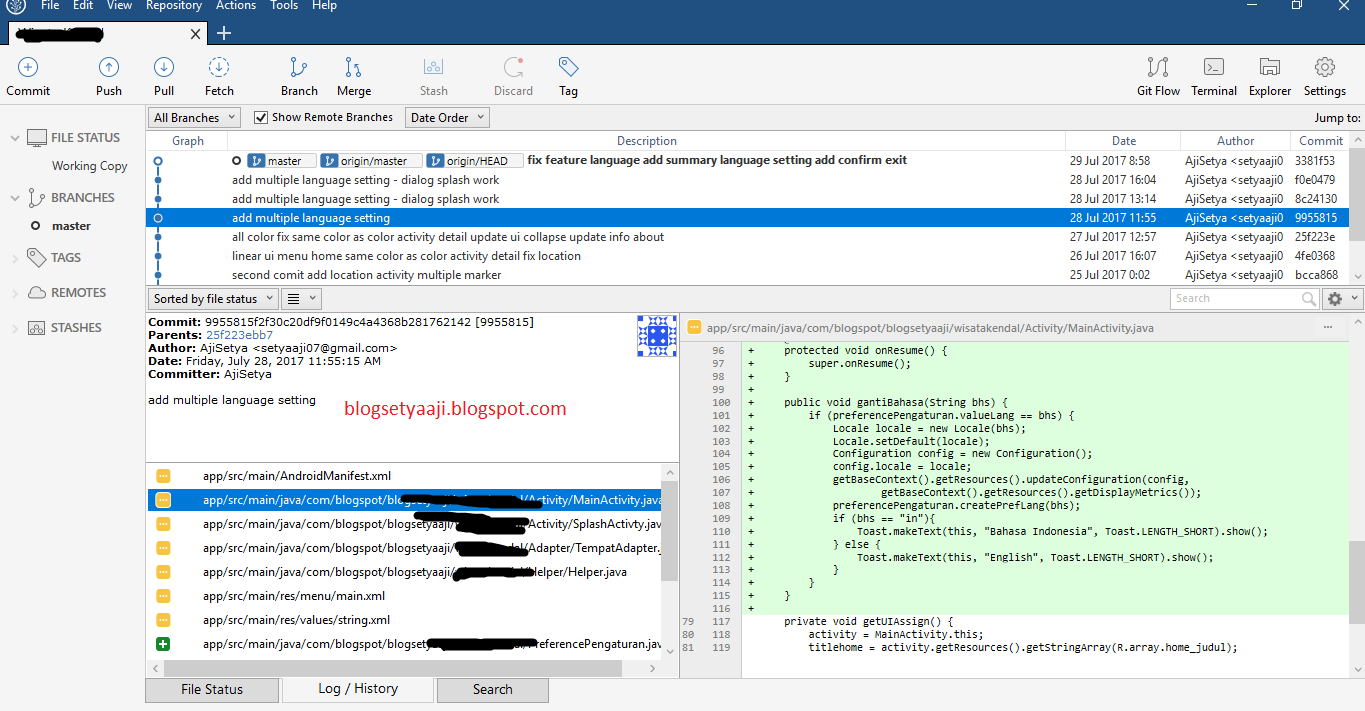Open the Repository menu
Image resolution: width=1365 pixels, height=711 pixels.
pos(173,6)
